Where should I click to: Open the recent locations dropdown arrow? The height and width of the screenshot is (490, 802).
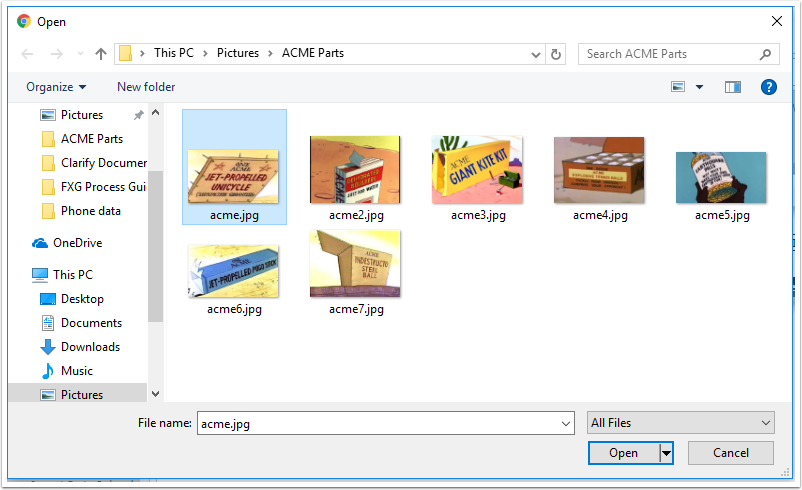pos(80,54)
